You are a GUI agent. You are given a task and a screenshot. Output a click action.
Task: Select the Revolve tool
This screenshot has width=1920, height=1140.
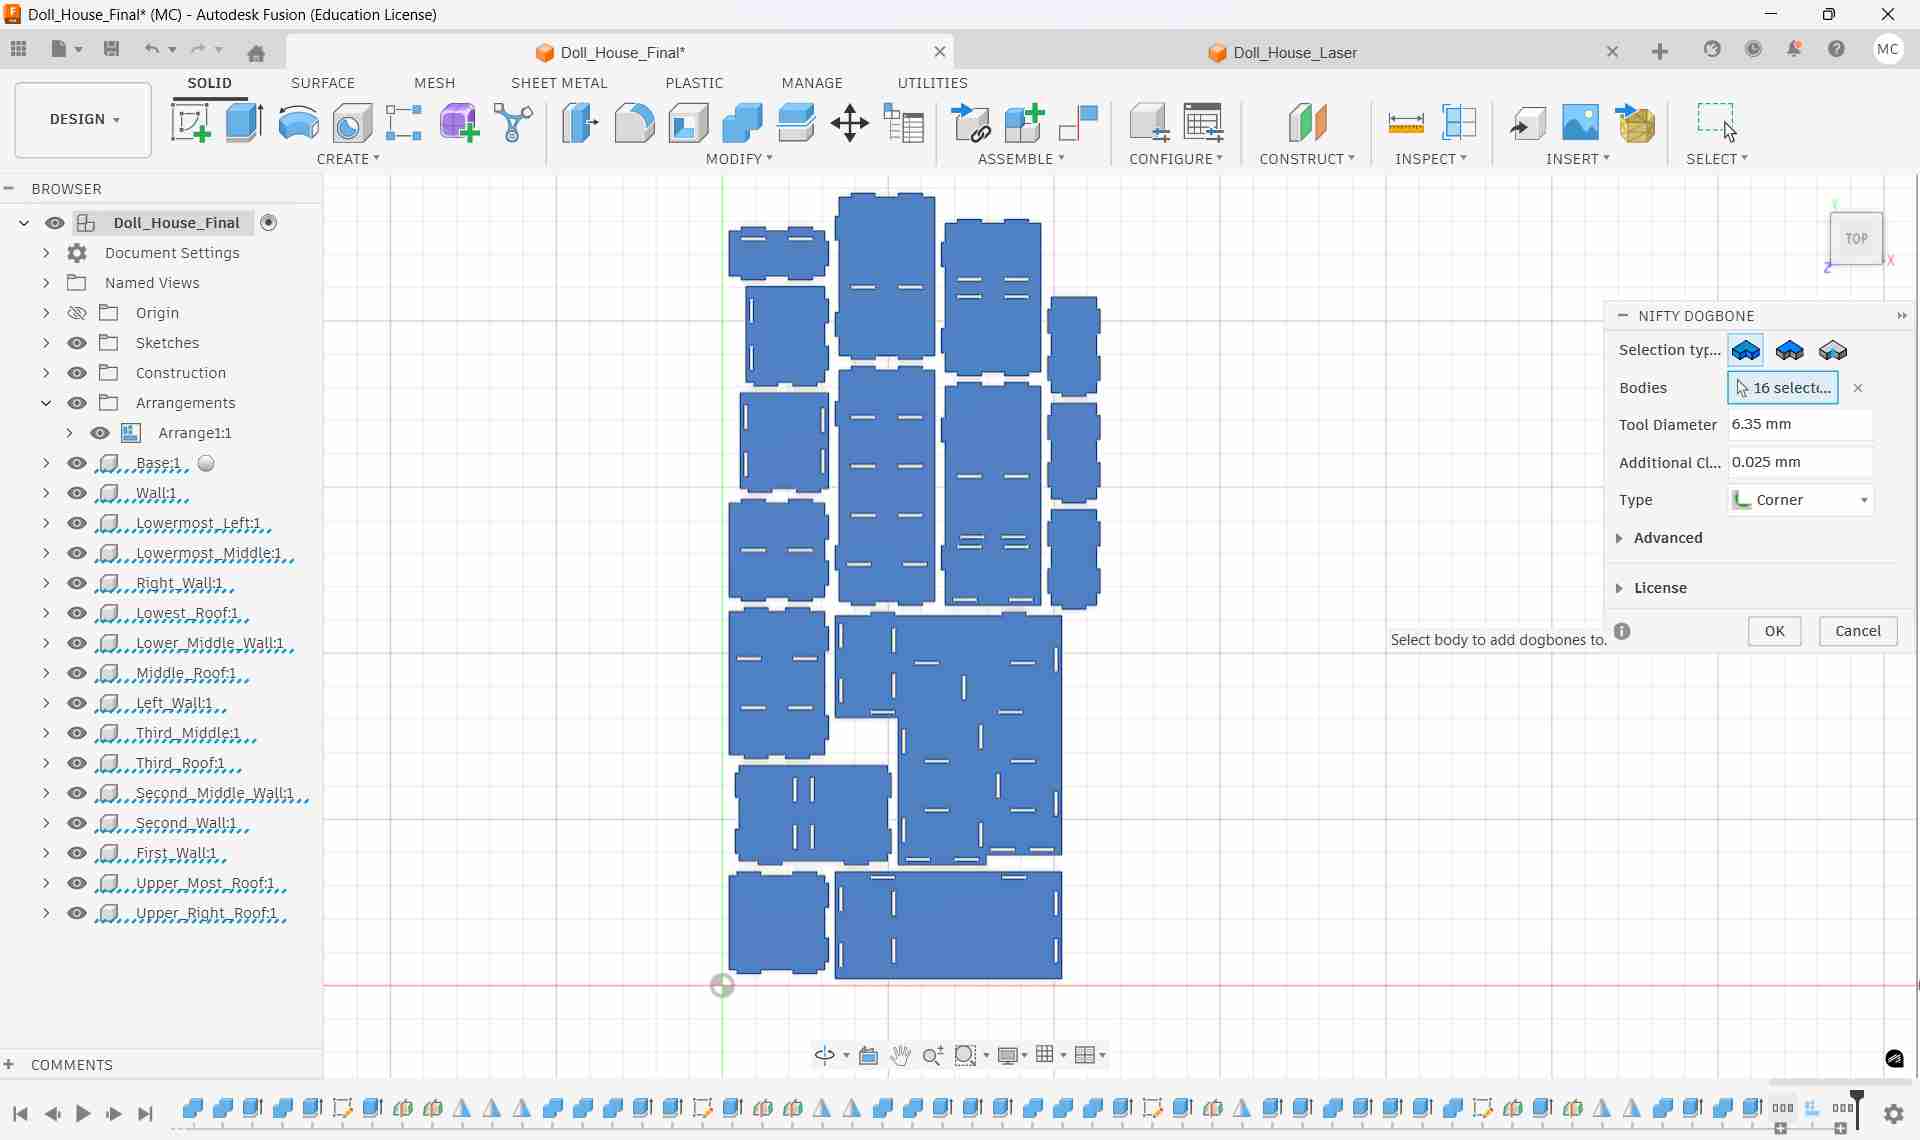point(298,122)
